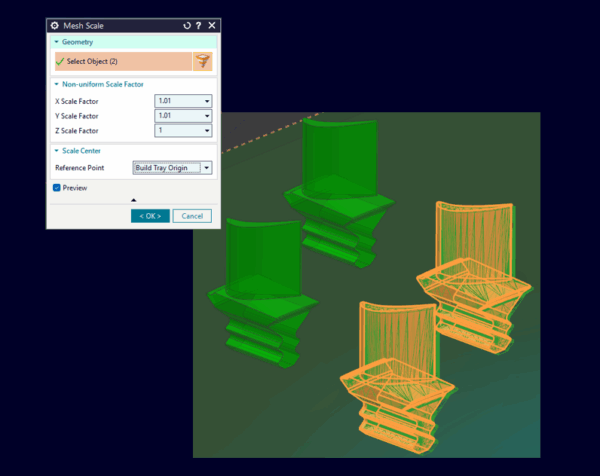600x476 pixels.
Task: Open the X Scale Factor dropdown arrow
Action: click(x=207, y=101)
